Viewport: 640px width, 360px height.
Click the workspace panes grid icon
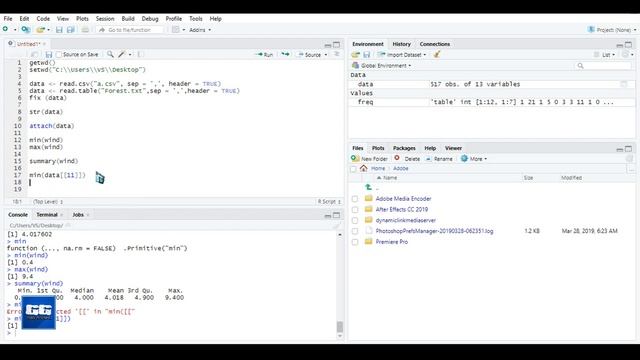point(176,30)
